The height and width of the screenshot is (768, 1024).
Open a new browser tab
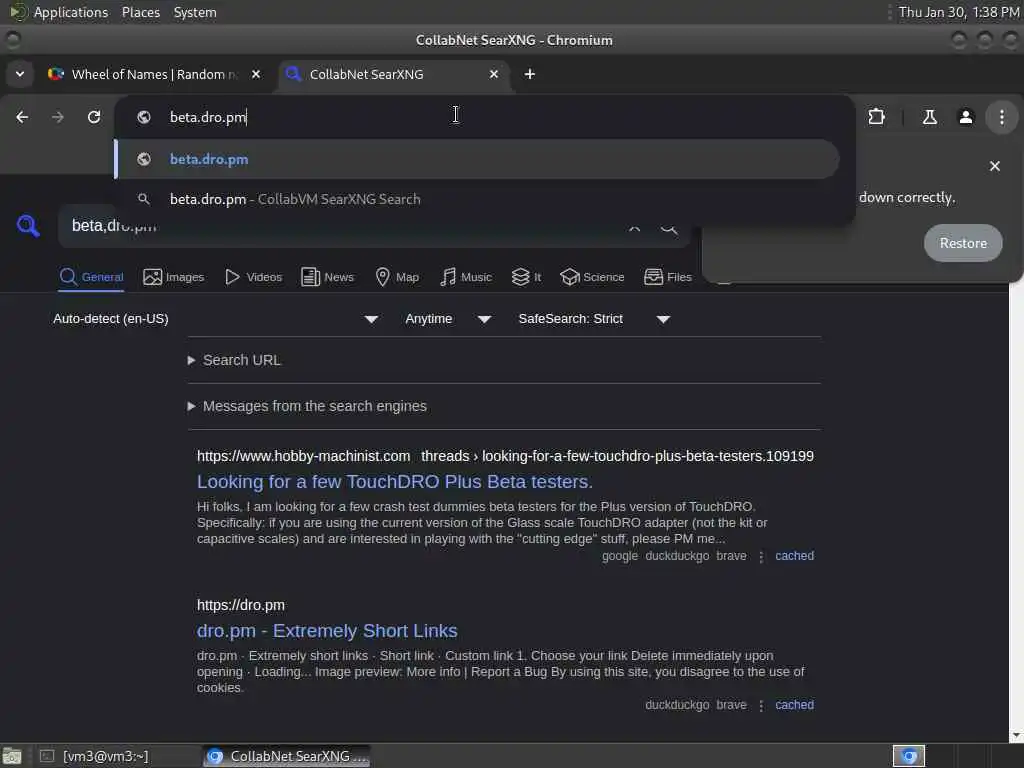point(530,74)
